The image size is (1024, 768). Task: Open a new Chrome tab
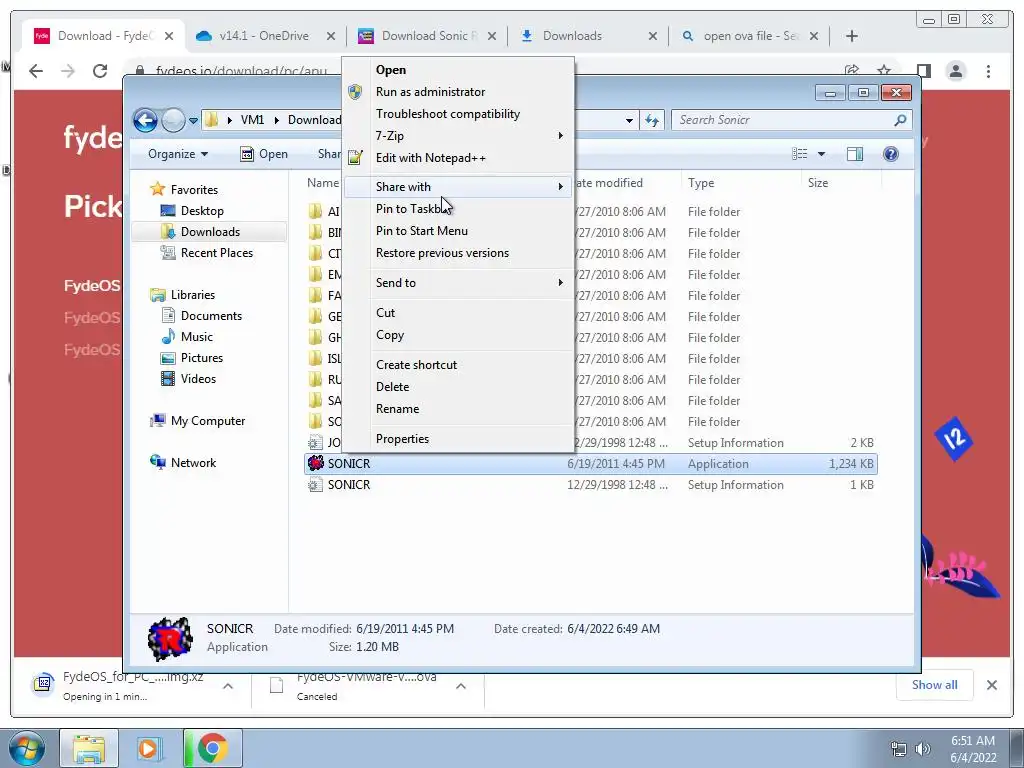click(x=852, y=36)
